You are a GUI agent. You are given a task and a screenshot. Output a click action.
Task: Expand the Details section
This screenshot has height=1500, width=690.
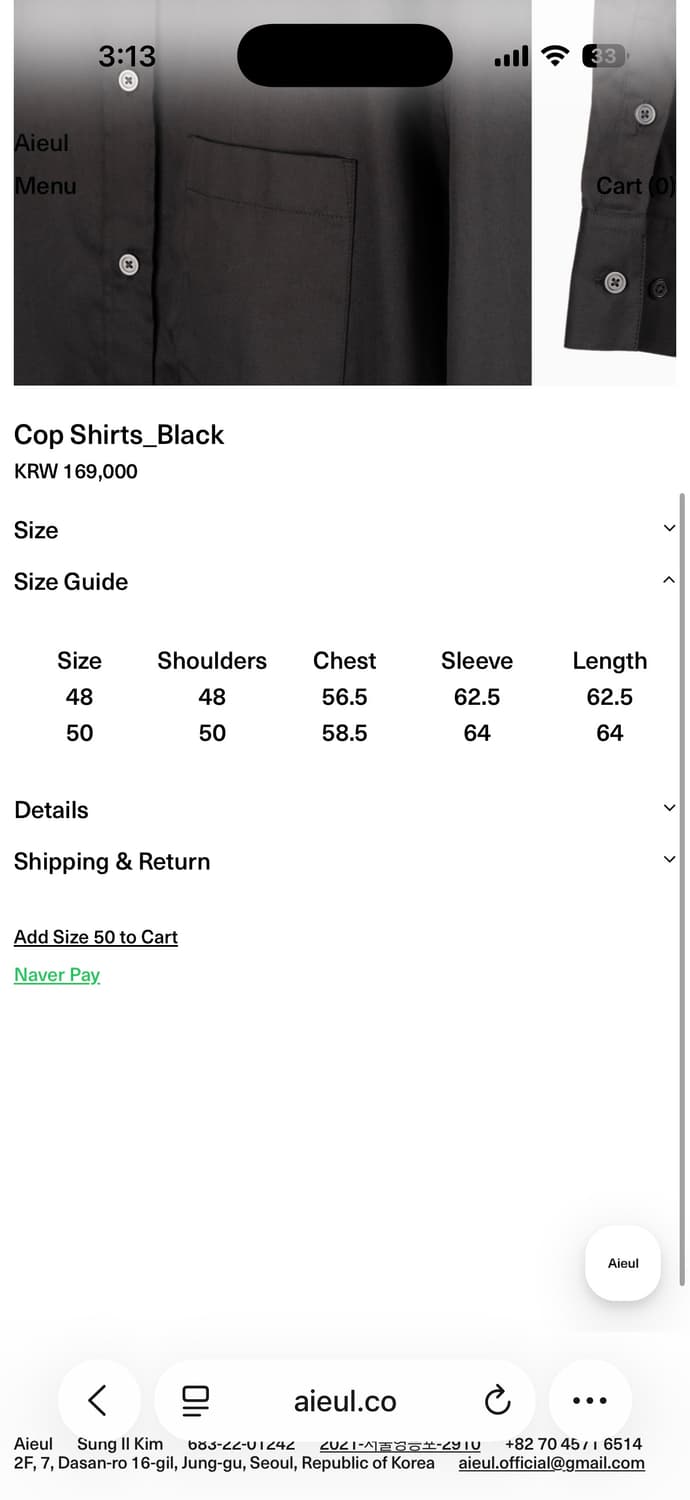[669, 808]
